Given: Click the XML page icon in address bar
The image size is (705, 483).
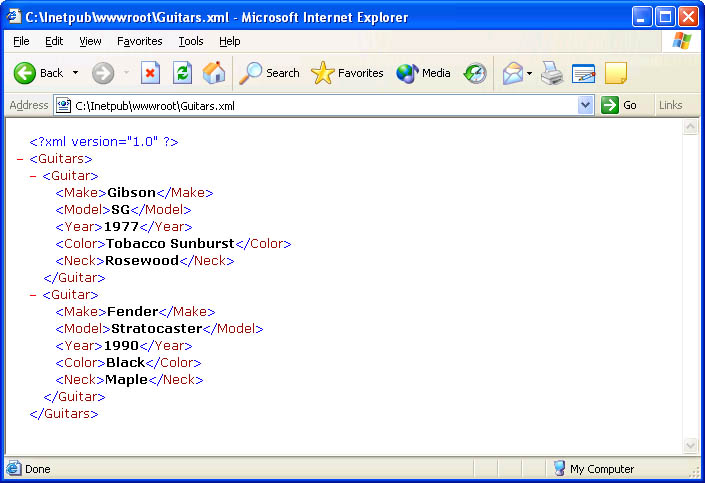Looking at the screenshot, I should pyautogui.click(x=63, y=106).
